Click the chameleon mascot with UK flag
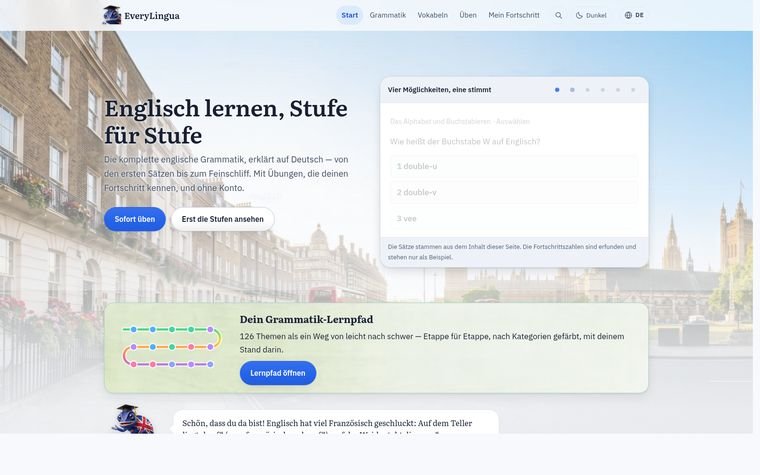Screen dimensions: 760x475 tap(133, 419)
